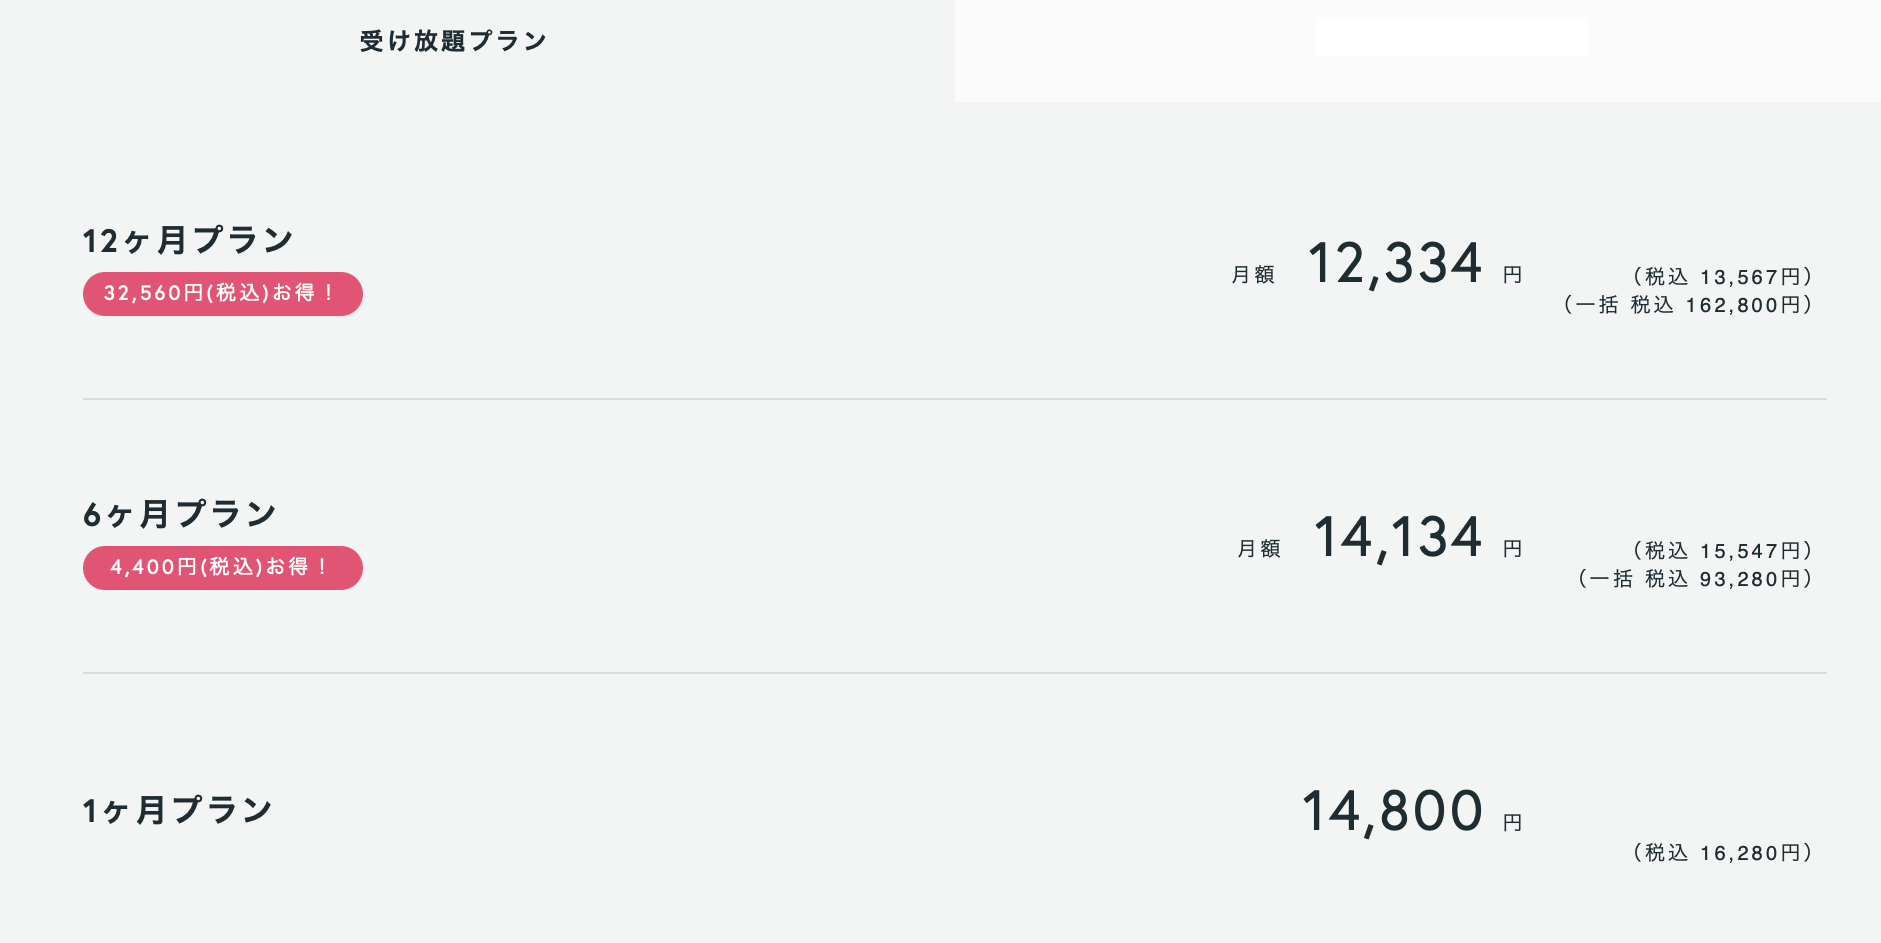The image size is (1881, 943).
Task: Select the 14,134 monthly price
Action: coord(1398,538)
